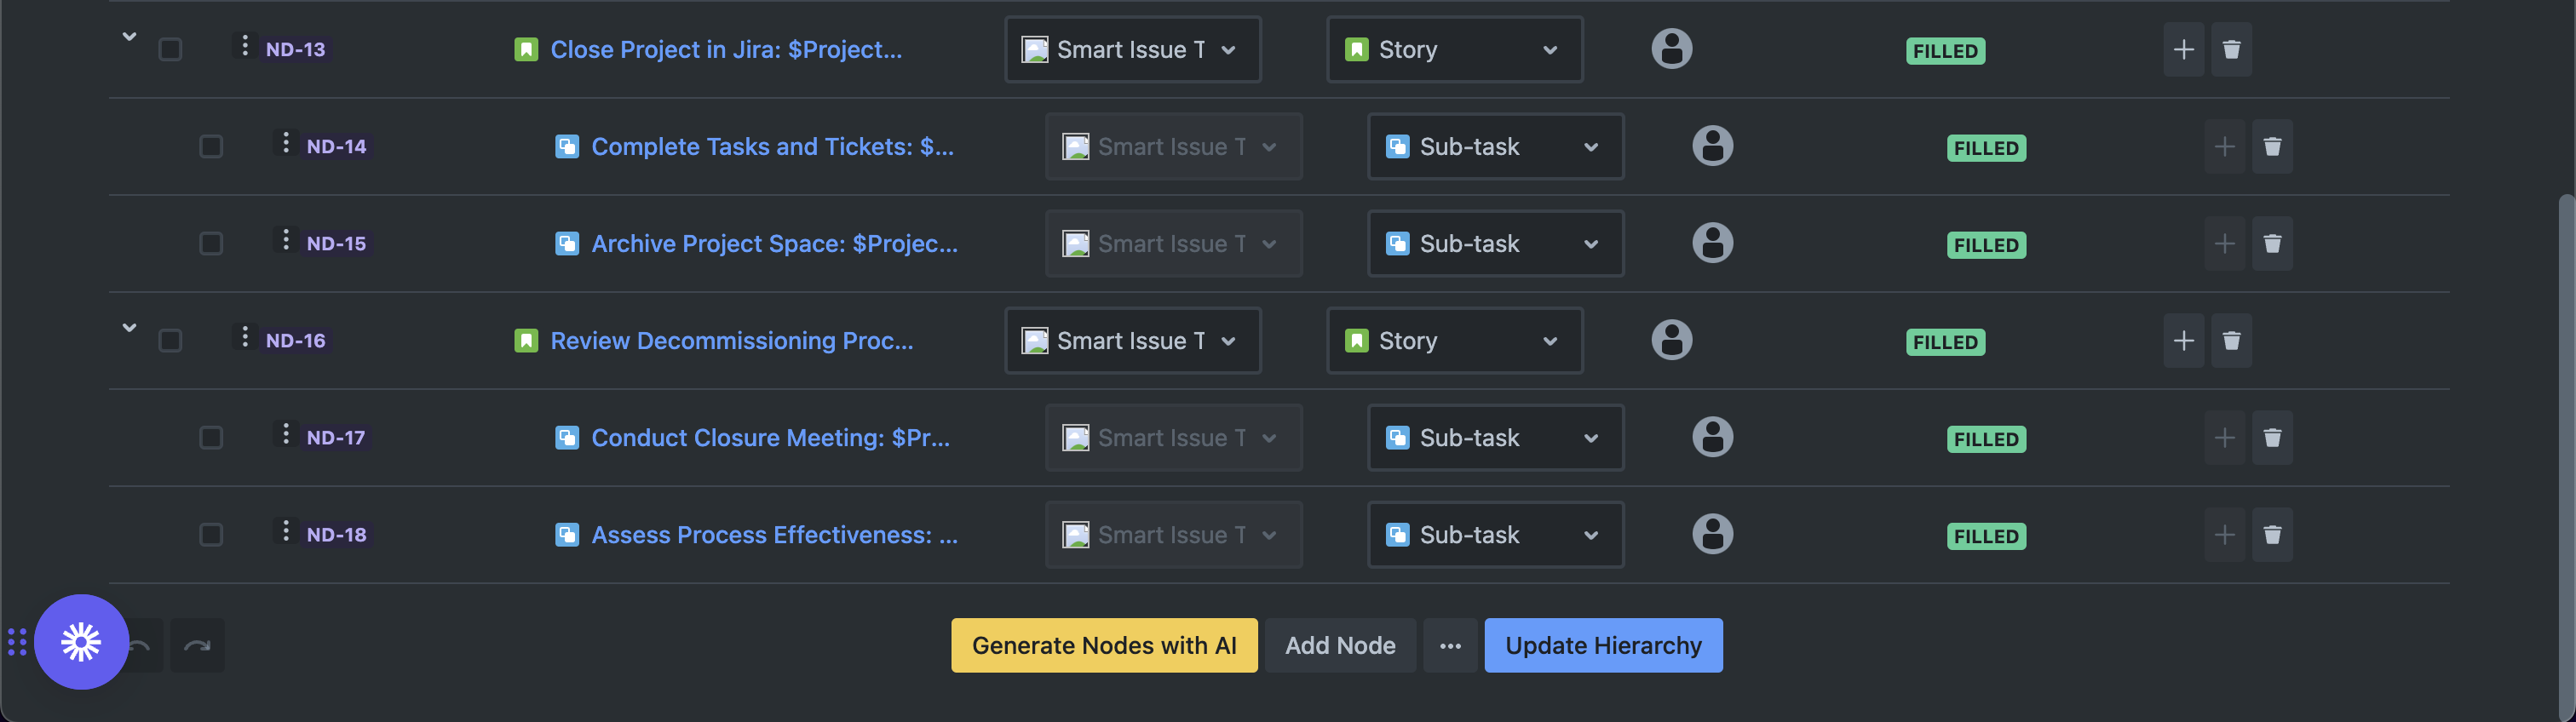Click Generate Nodes with AI button
Screen dimensions: 2576x722
point(1104,646)
